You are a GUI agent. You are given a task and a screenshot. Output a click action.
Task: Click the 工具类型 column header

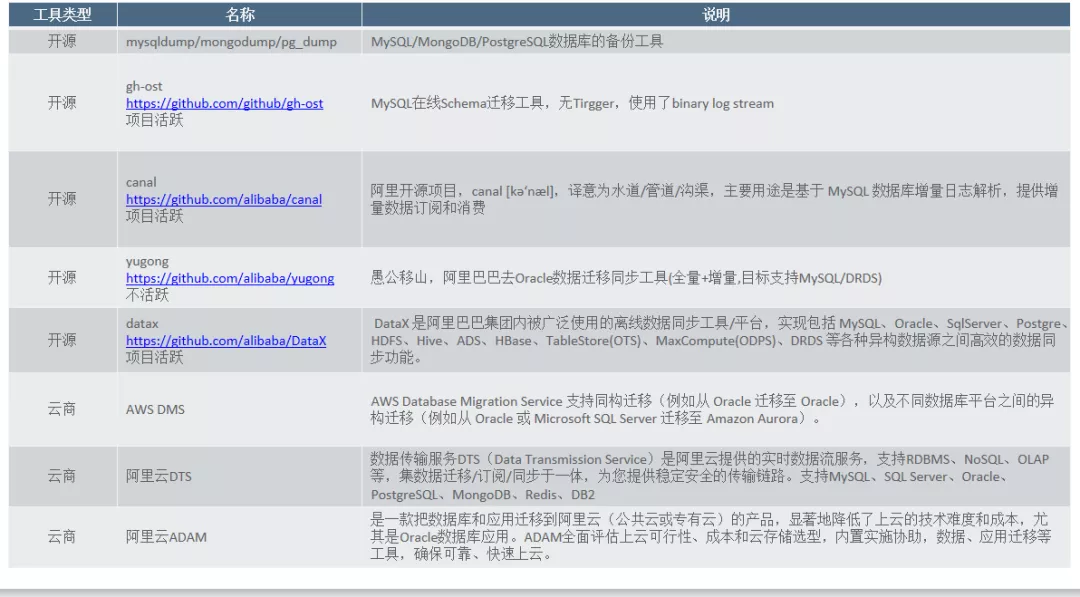[x=63, y=14]
